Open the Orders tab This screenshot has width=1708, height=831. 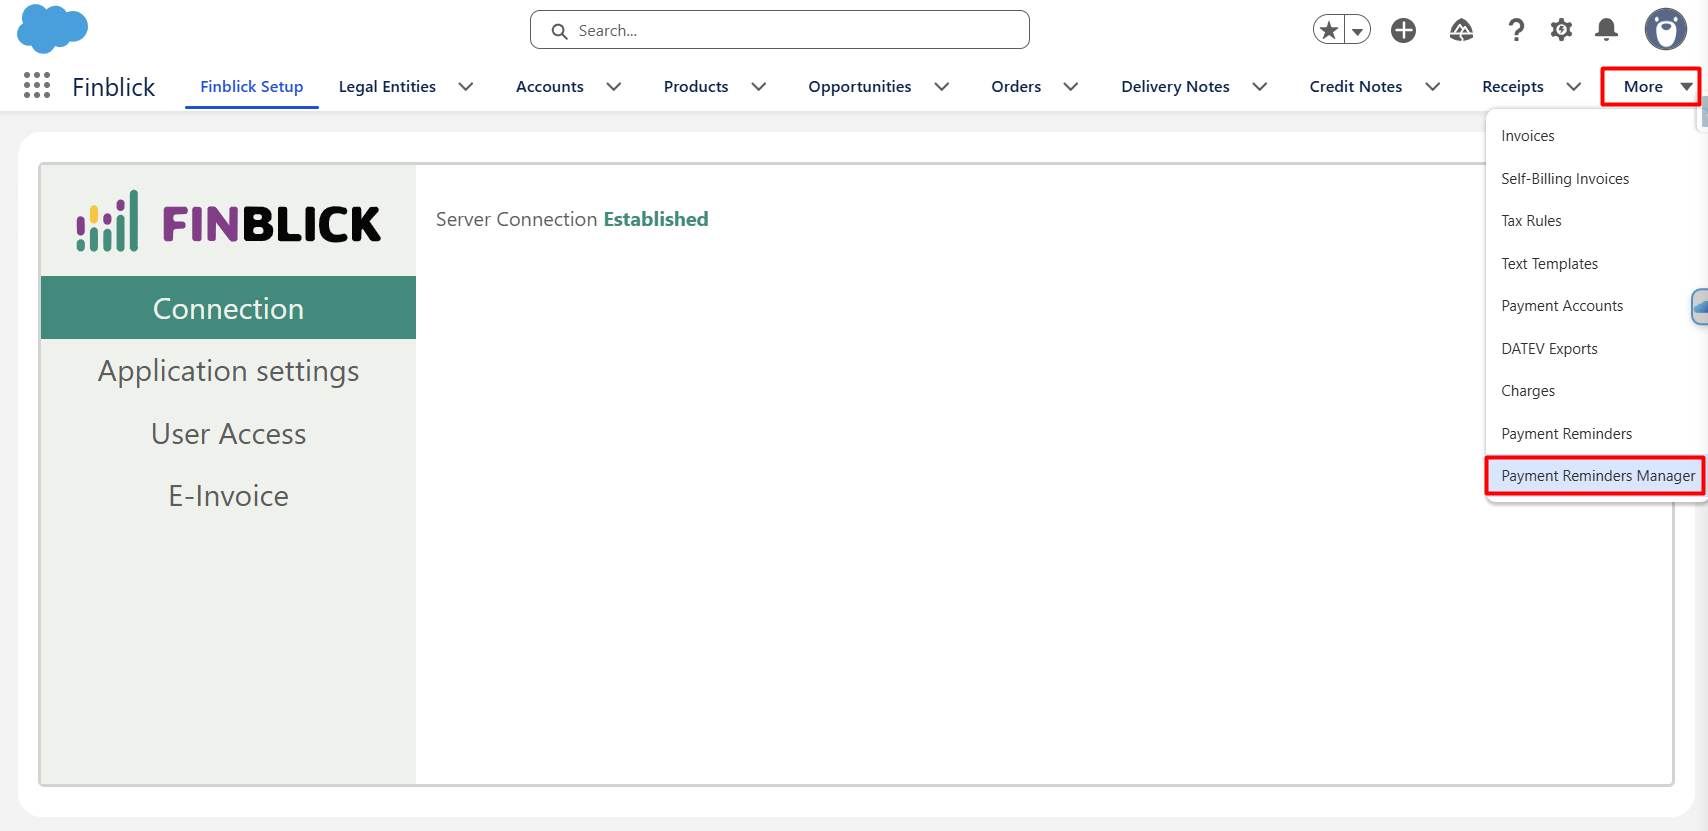click(1016, 87)
